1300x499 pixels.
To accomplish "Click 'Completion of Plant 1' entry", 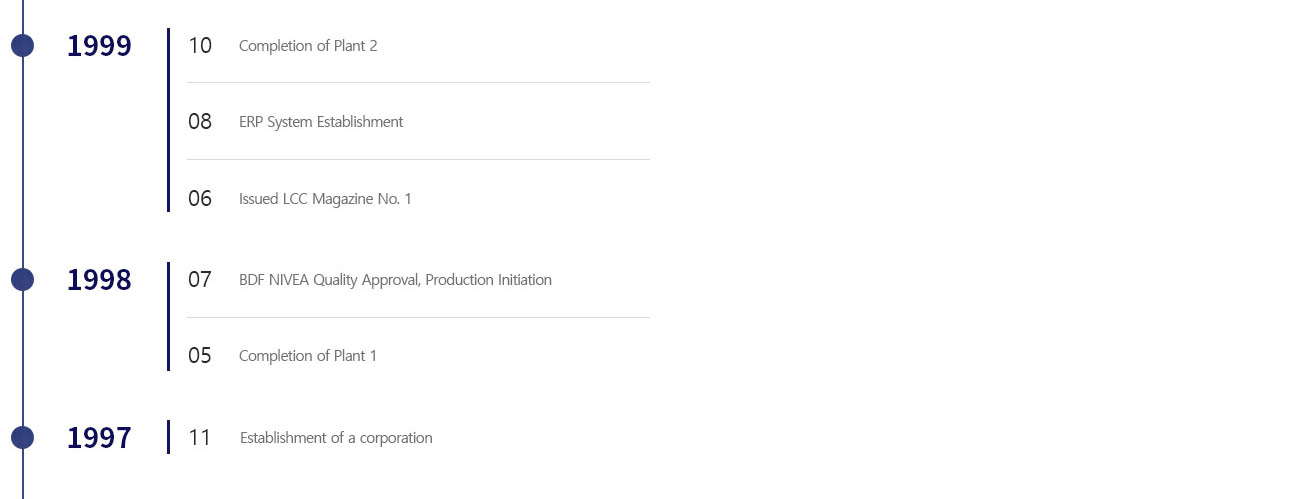I will pos(308,356).
